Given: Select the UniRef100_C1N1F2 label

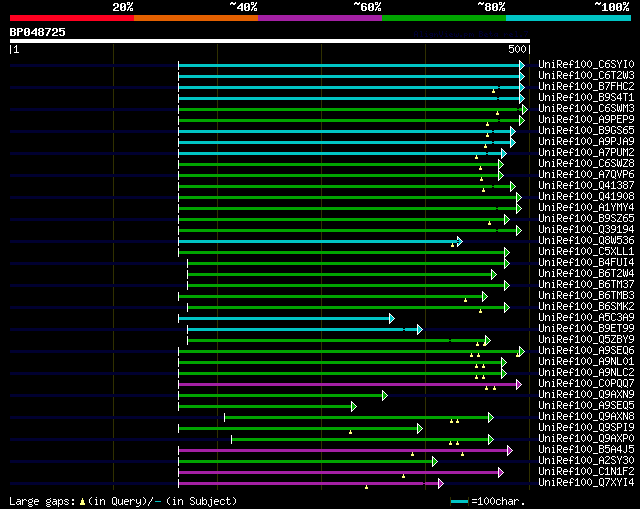Looking at the screenshot, I should [586, 472].
